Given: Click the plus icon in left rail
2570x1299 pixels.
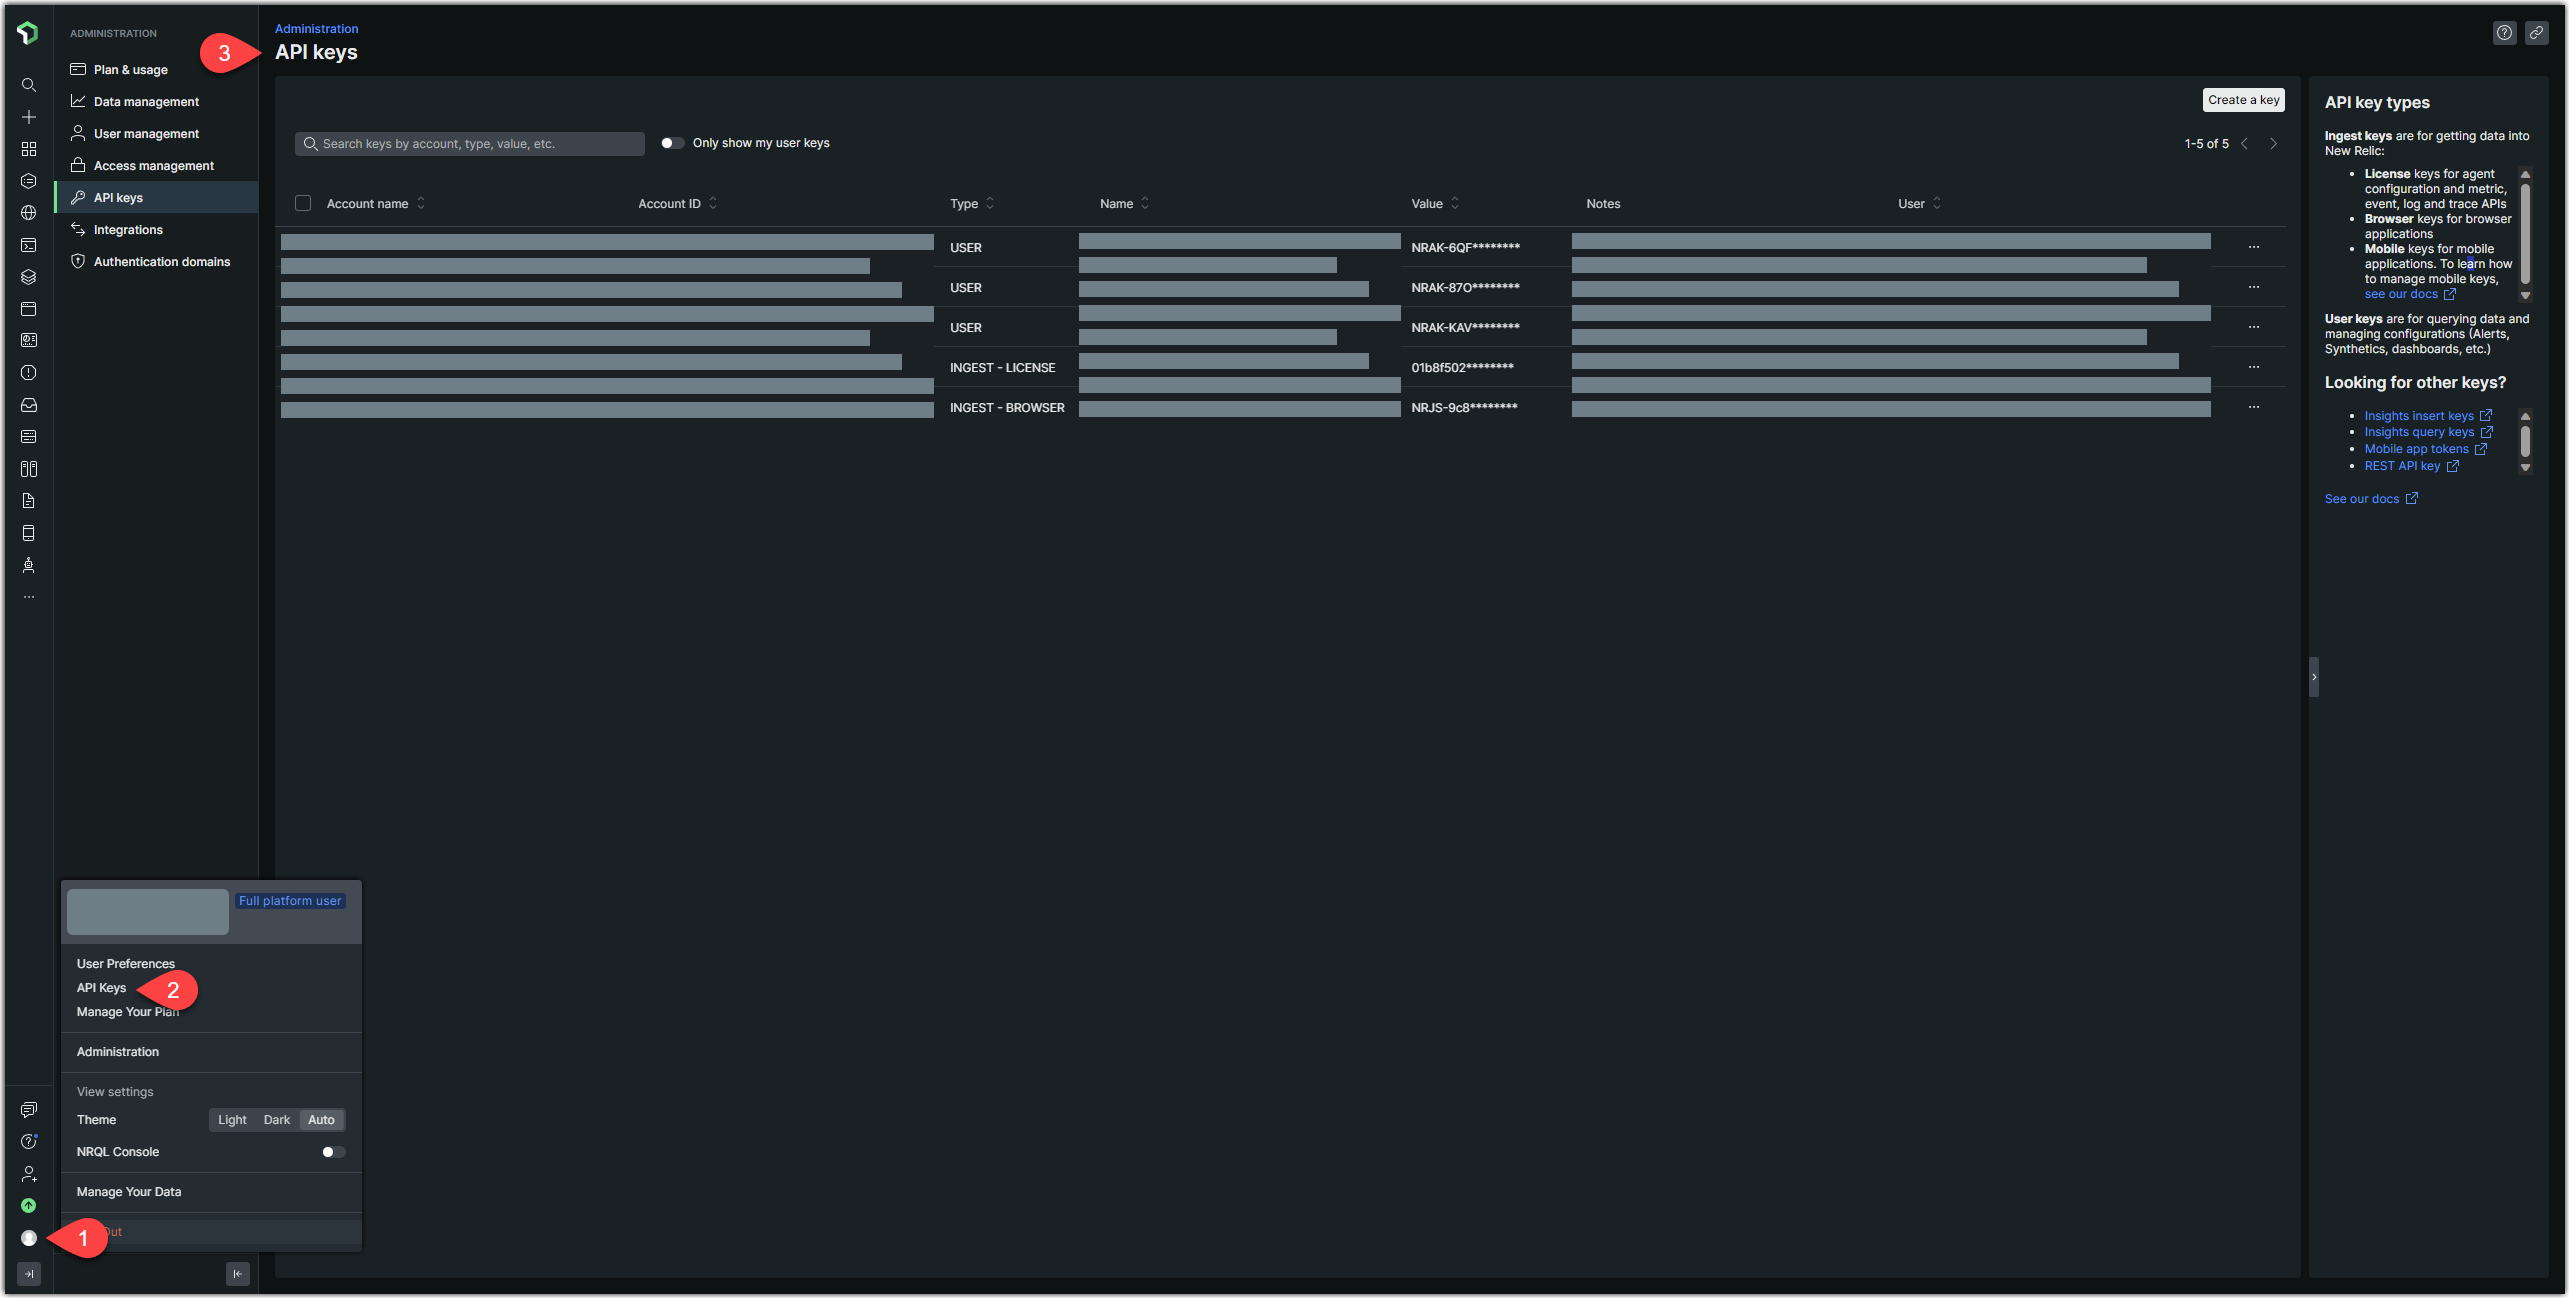Looking at the screenshot, I should coord(29,117).
